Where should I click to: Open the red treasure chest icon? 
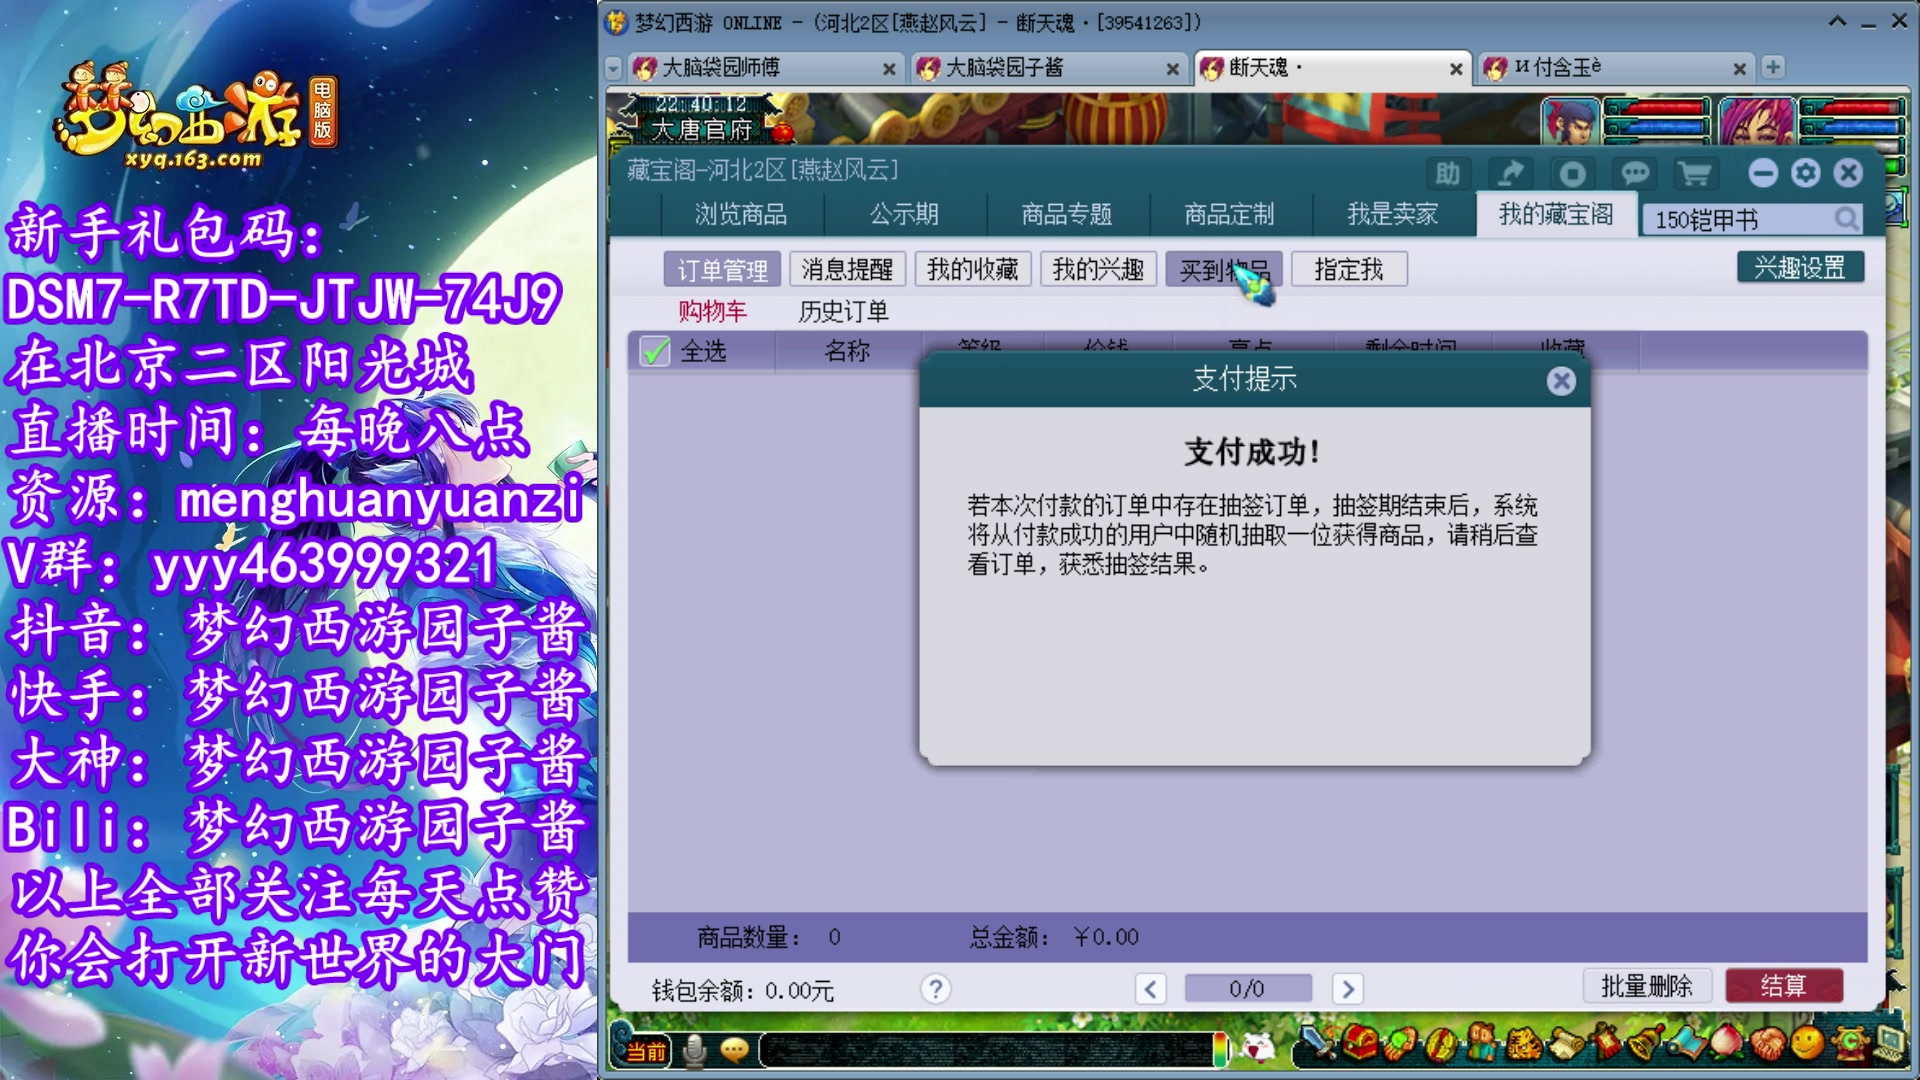pyautogui.click(x=1360, y=1043)
